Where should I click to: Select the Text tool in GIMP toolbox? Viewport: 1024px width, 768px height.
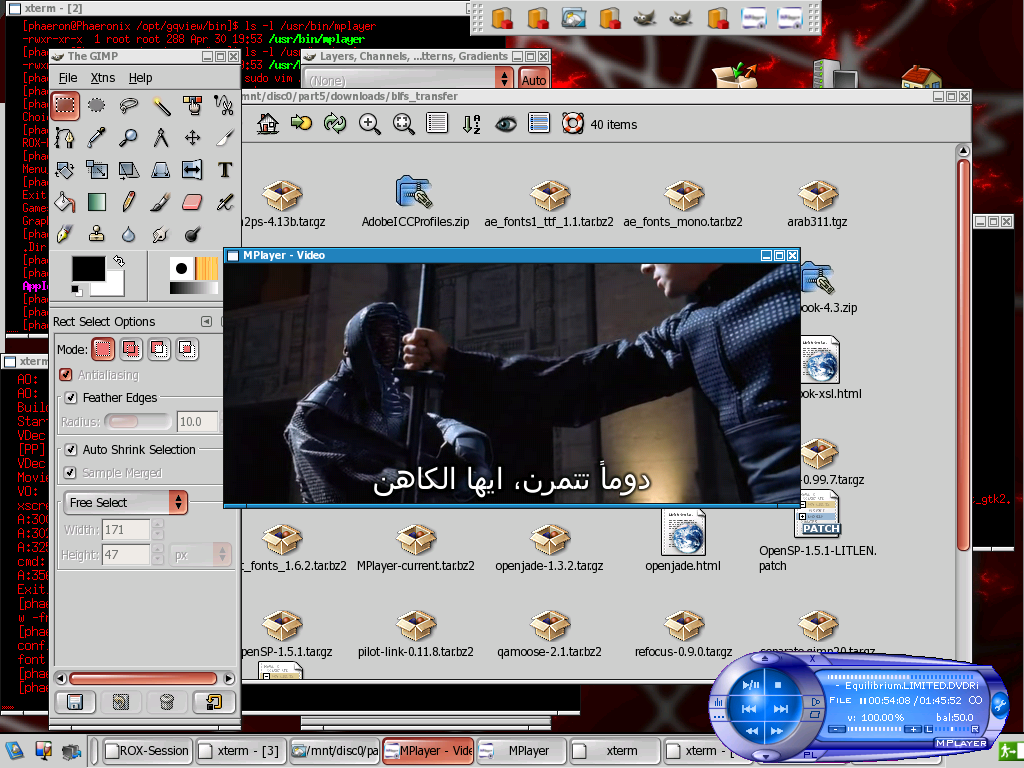pos(223,170)
